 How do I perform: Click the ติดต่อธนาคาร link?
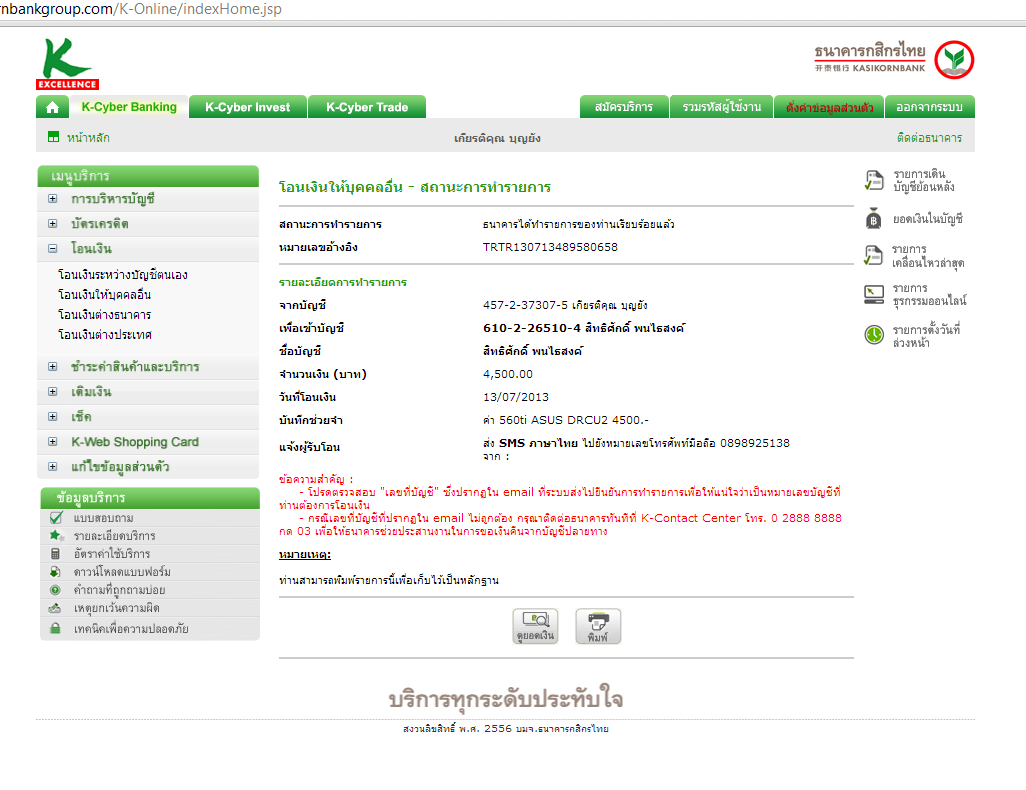pyautogui.click(x=929, y=137)
